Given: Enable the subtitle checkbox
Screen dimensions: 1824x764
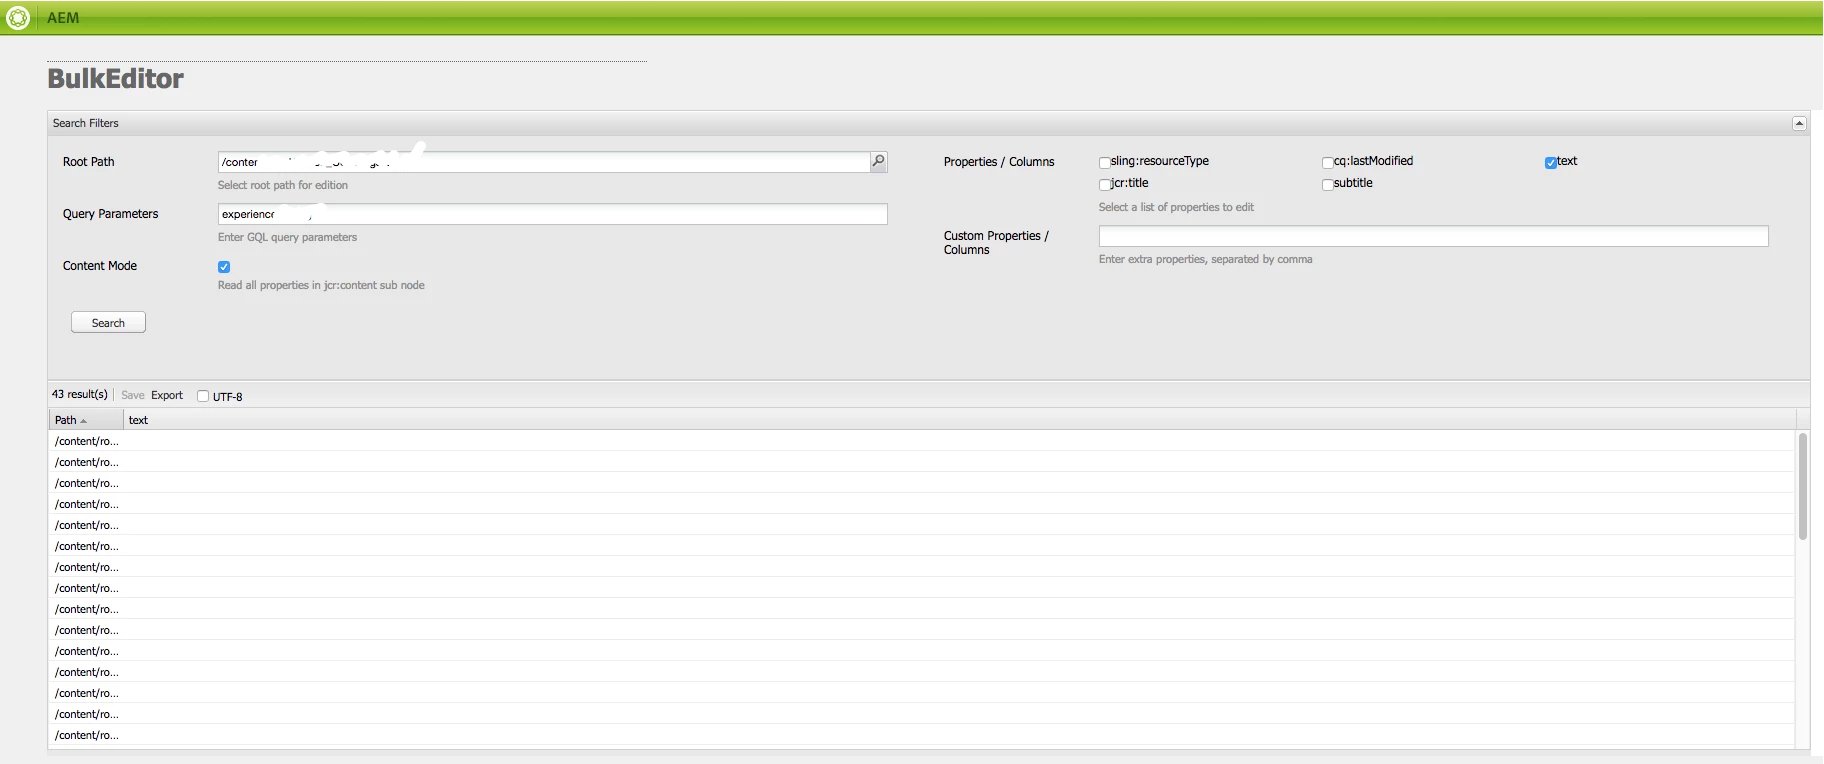Looking at the screenshot, I should point(1327,184).
